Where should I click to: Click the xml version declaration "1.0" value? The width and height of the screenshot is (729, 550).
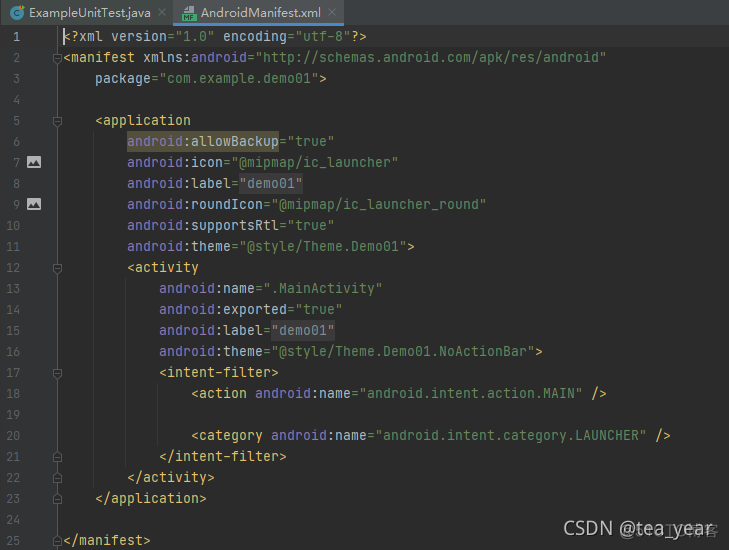click(195, 36)
